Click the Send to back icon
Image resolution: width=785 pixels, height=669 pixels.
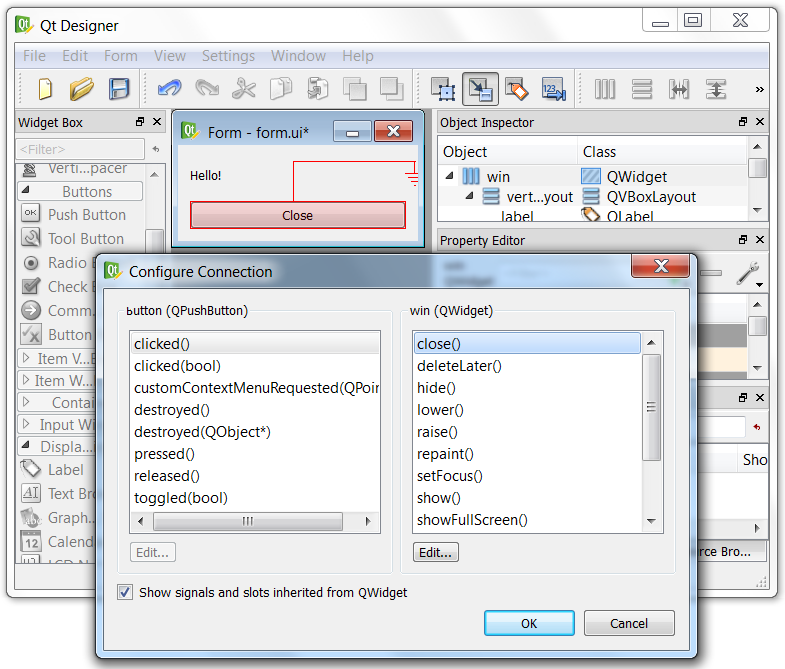354,90
